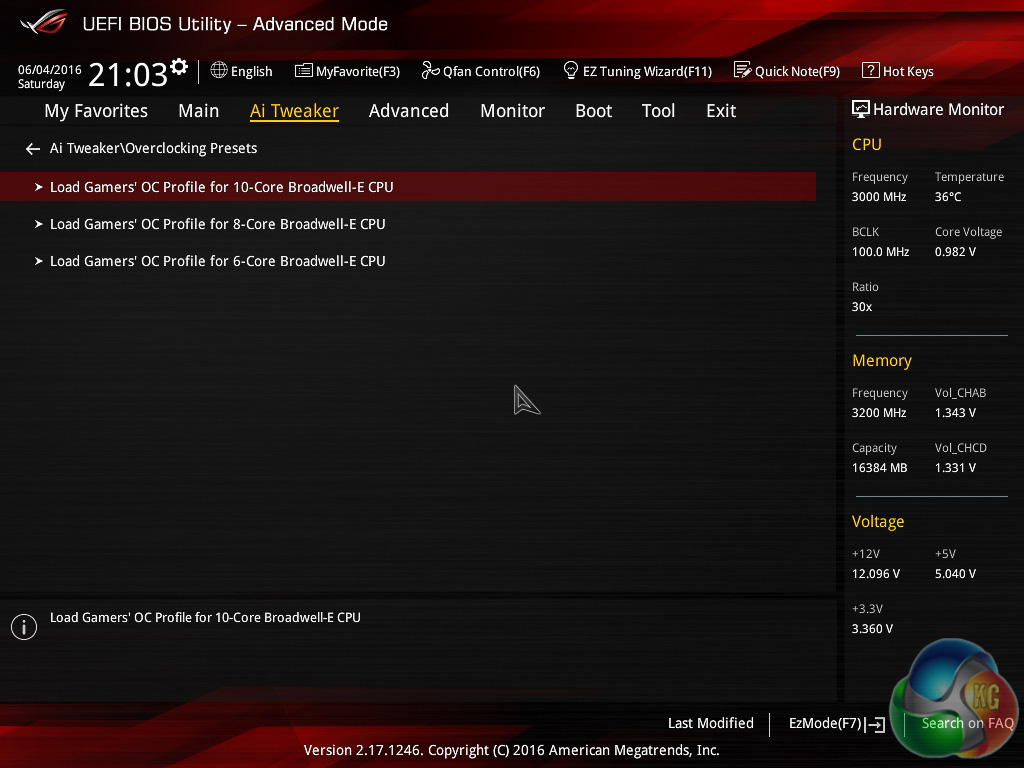This screenshot has height=768, width=1024.
Task: Expand 8-Core Broadwell-E OC profile arrow
Action: coord(39,224)
